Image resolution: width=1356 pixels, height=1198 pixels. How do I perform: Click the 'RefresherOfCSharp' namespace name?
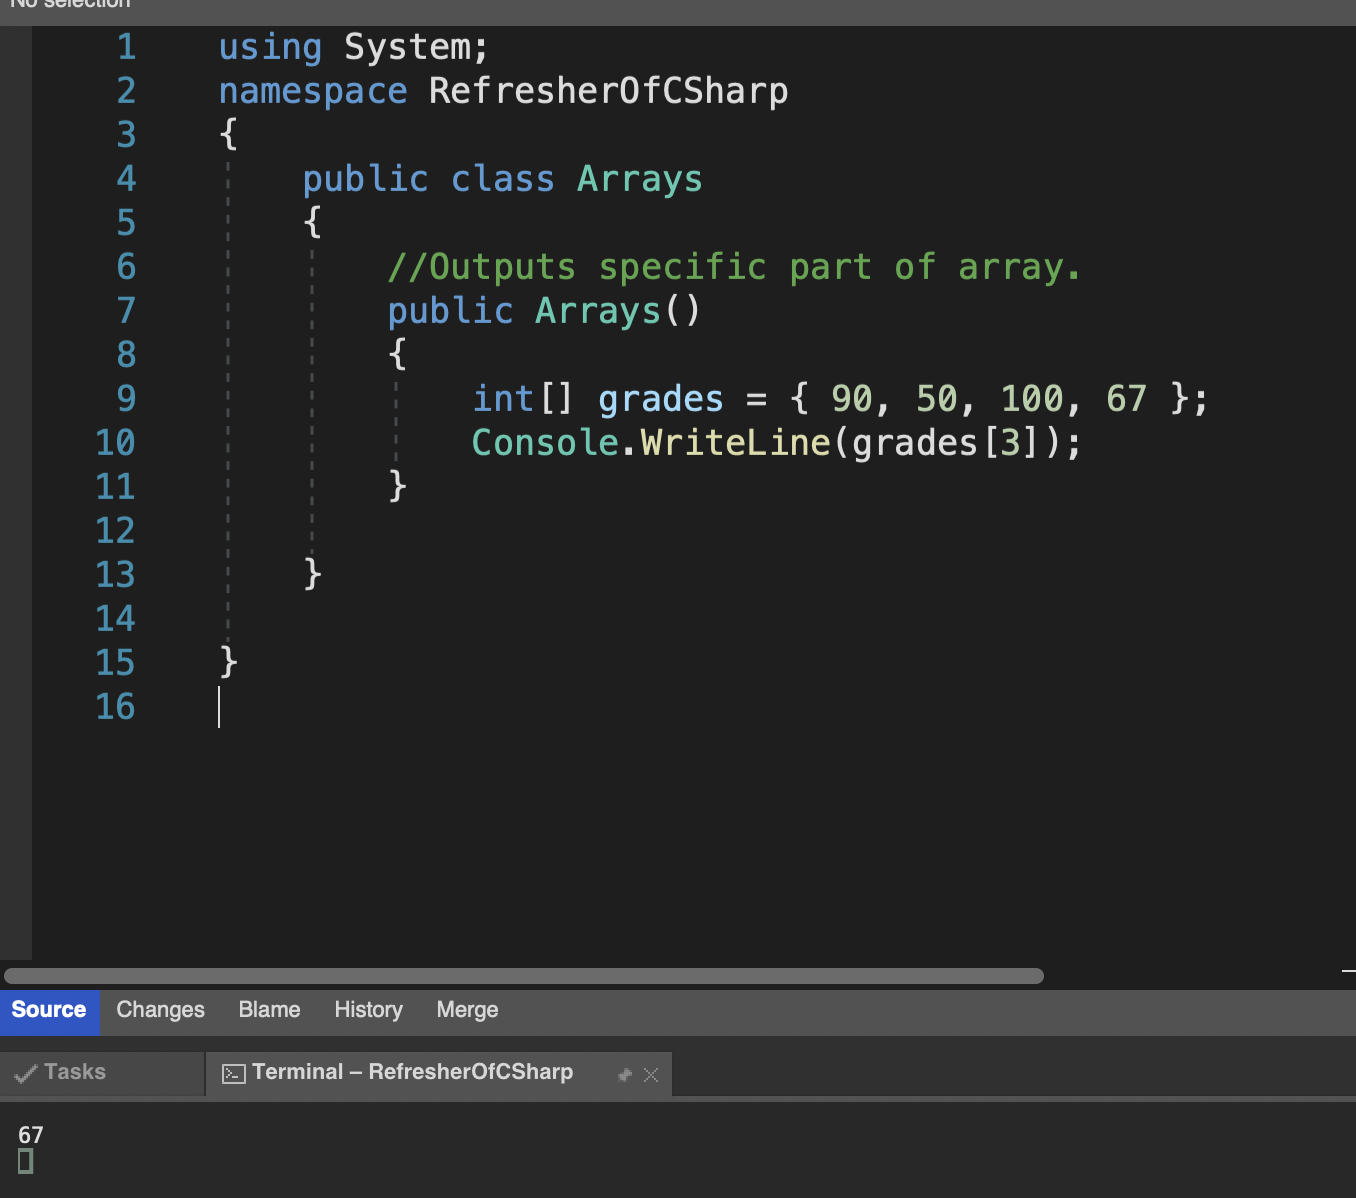(608, 91)
